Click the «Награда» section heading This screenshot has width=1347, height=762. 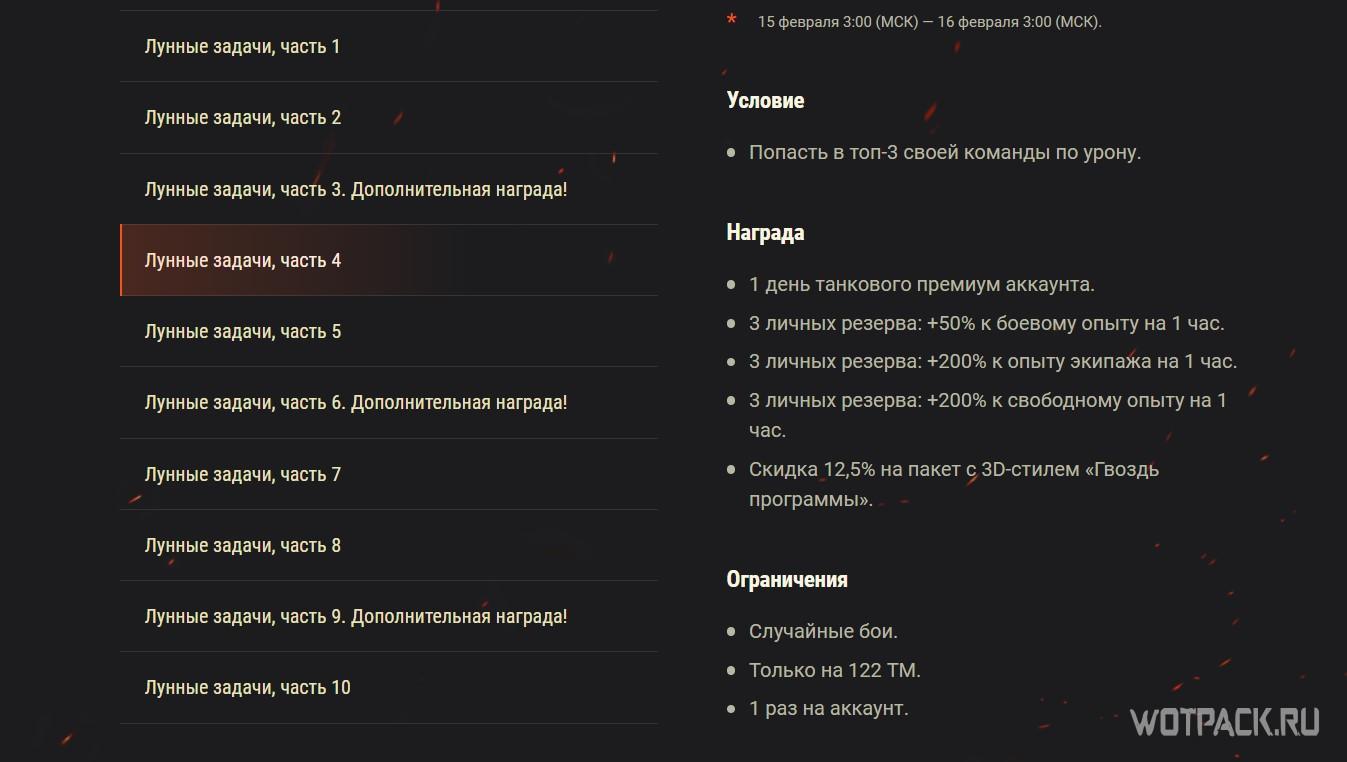(765, 232)
